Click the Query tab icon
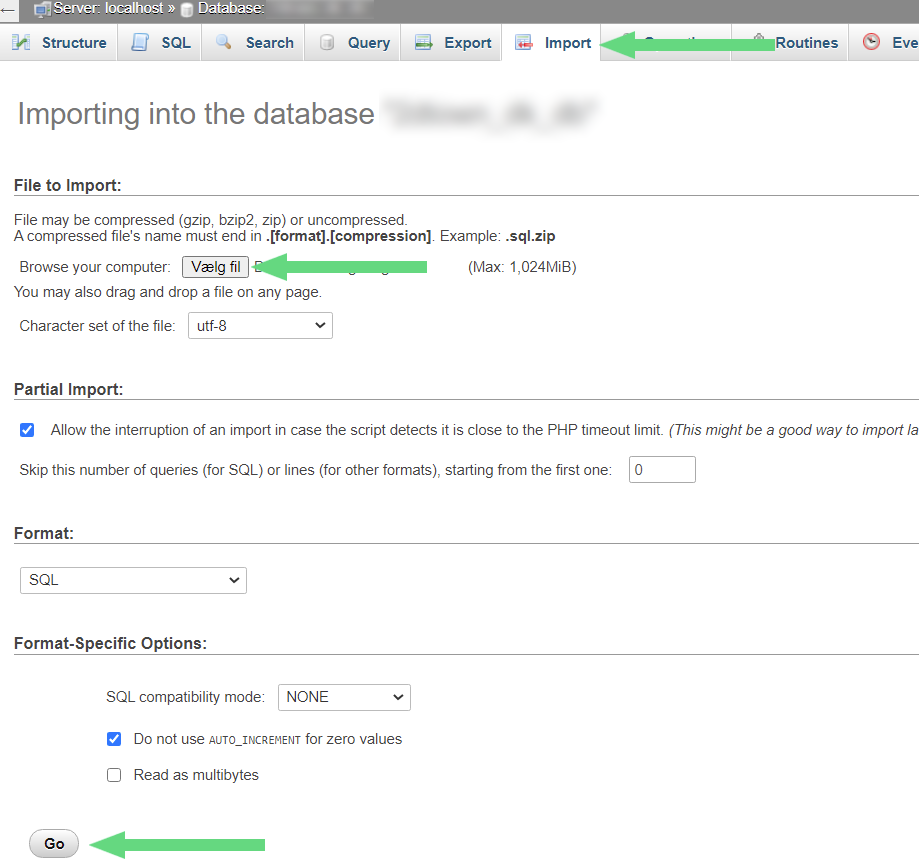Screen dimensions: 919x868 pyautogui.click(x=326, y=42)
